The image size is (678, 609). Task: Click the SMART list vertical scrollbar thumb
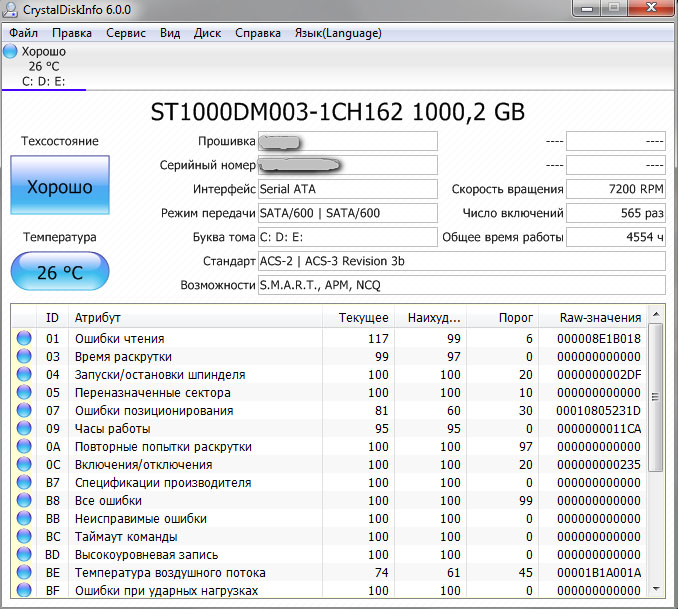(656, 397)
